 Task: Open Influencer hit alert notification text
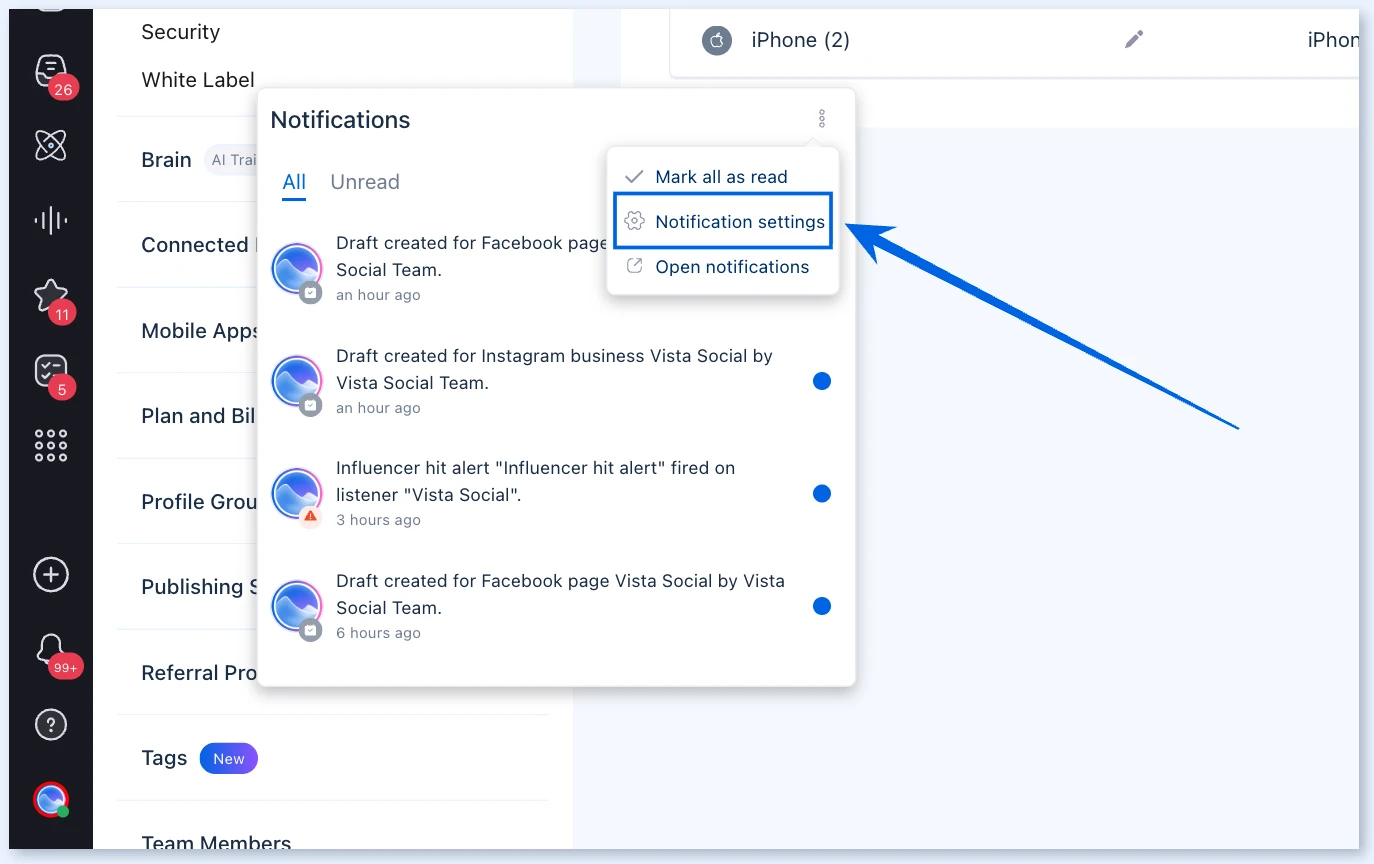535,481
